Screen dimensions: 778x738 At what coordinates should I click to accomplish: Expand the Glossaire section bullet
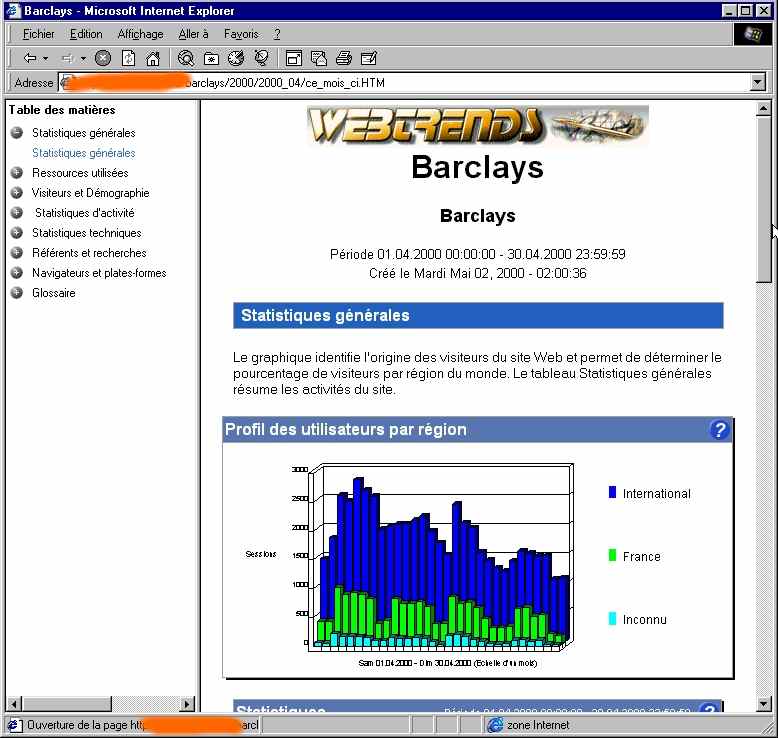tap(17, 292)
